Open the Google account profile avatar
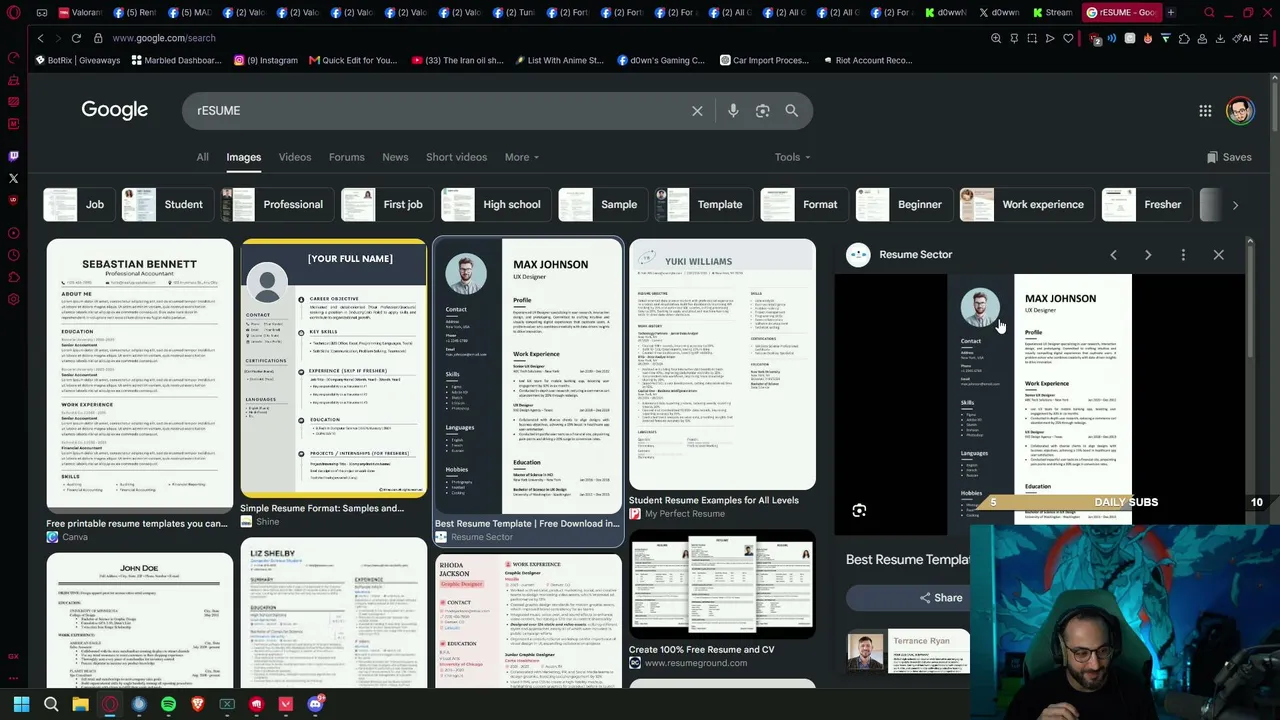 [x=1240, y=111]
